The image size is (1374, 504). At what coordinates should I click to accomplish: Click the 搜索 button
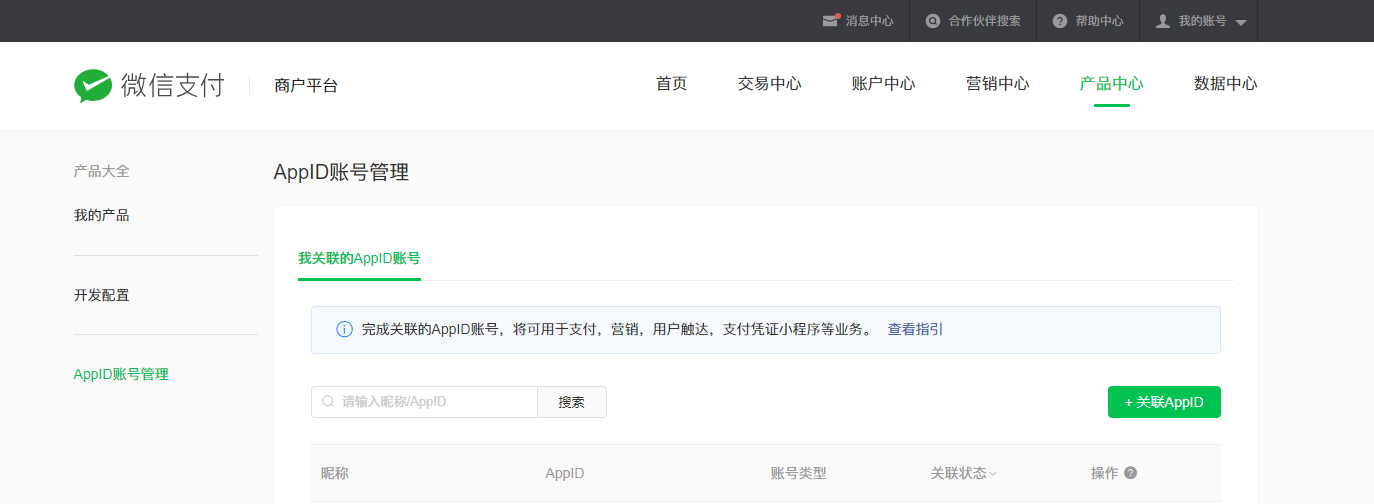point(572,402)
